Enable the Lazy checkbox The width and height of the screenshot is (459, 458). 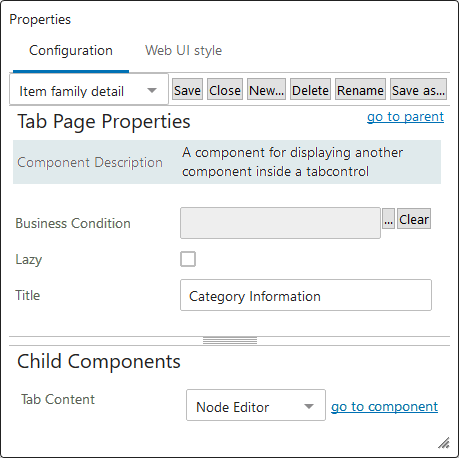click(x=188, y=259)
